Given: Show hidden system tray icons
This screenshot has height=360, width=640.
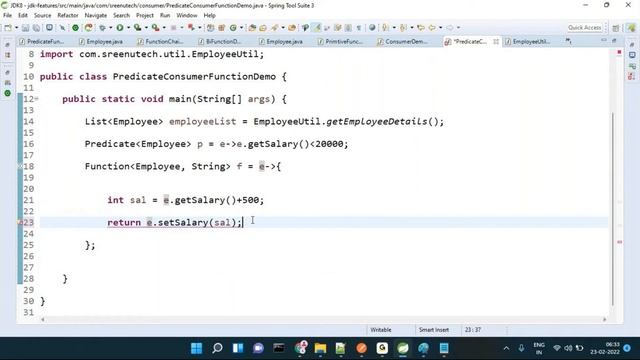Looking at the screenshot, I should (x=506, y=348).
